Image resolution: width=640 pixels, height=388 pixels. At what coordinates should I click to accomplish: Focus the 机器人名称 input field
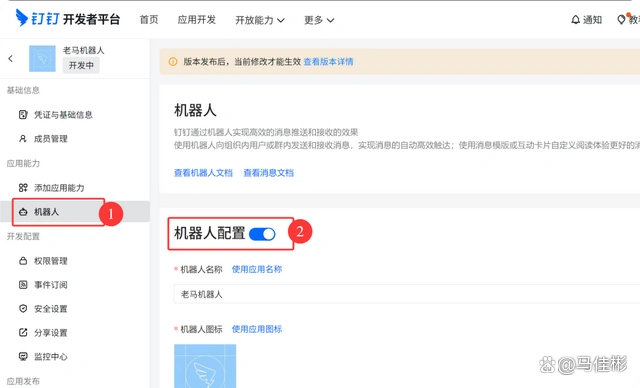(407, 294)
